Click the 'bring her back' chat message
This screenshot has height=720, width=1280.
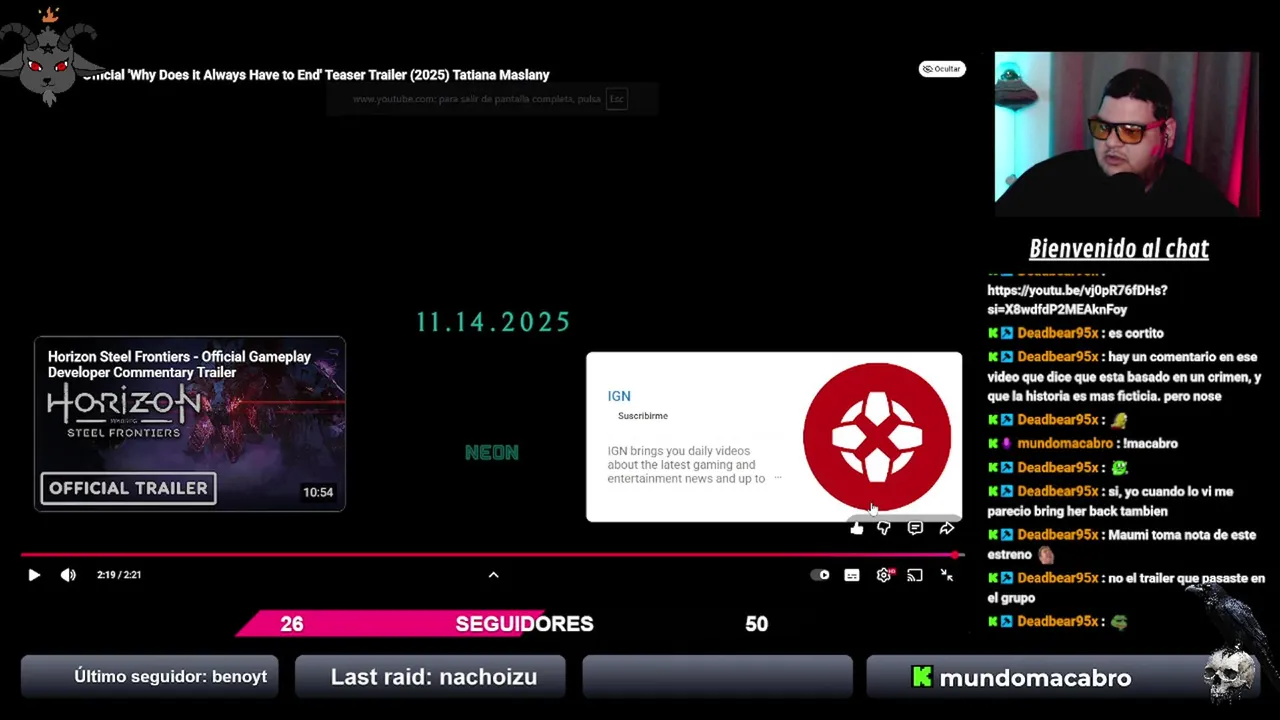[x=1110, y=501]
